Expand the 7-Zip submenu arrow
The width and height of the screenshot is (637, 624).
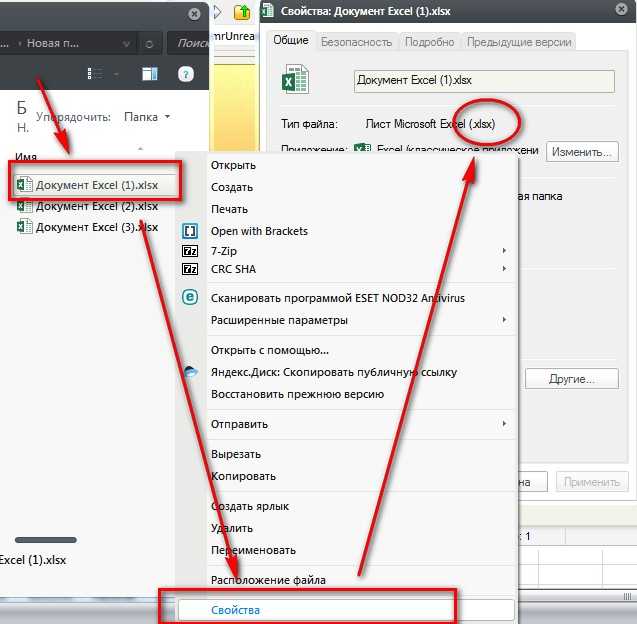[x=504, y=251]
